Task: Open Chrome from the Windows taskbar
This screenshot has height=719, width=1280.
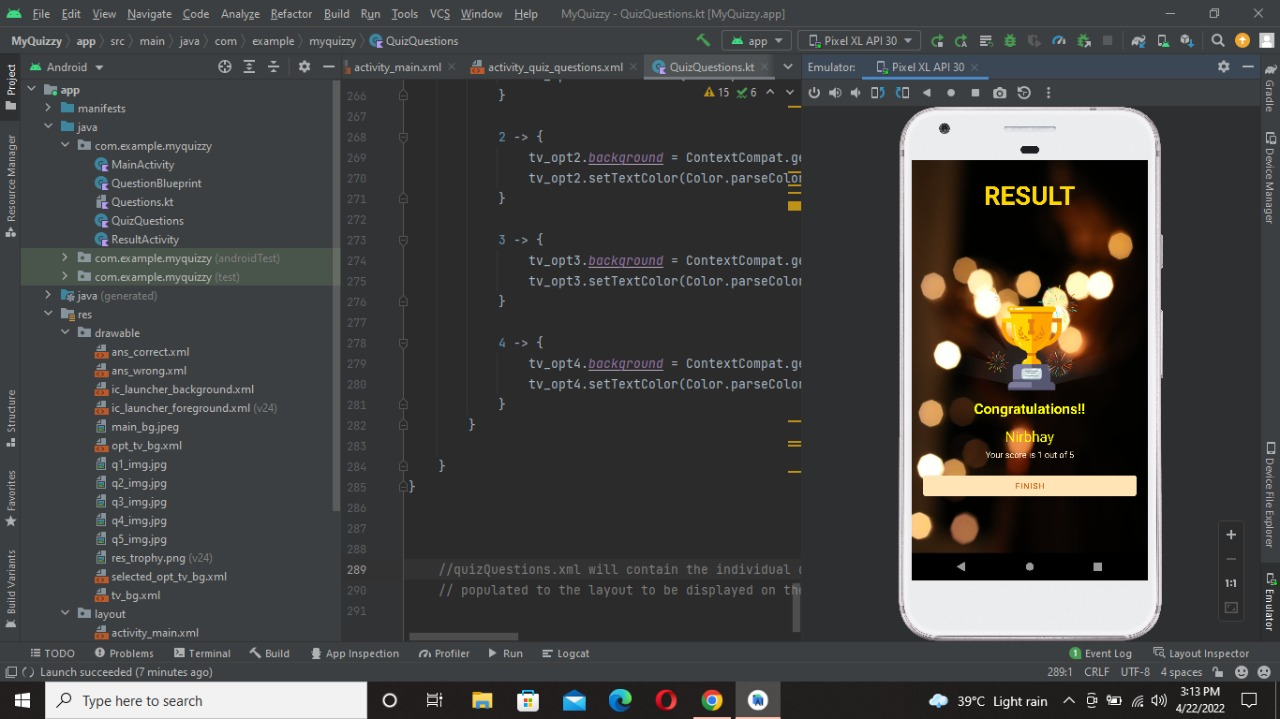Action: coord(712,700)
